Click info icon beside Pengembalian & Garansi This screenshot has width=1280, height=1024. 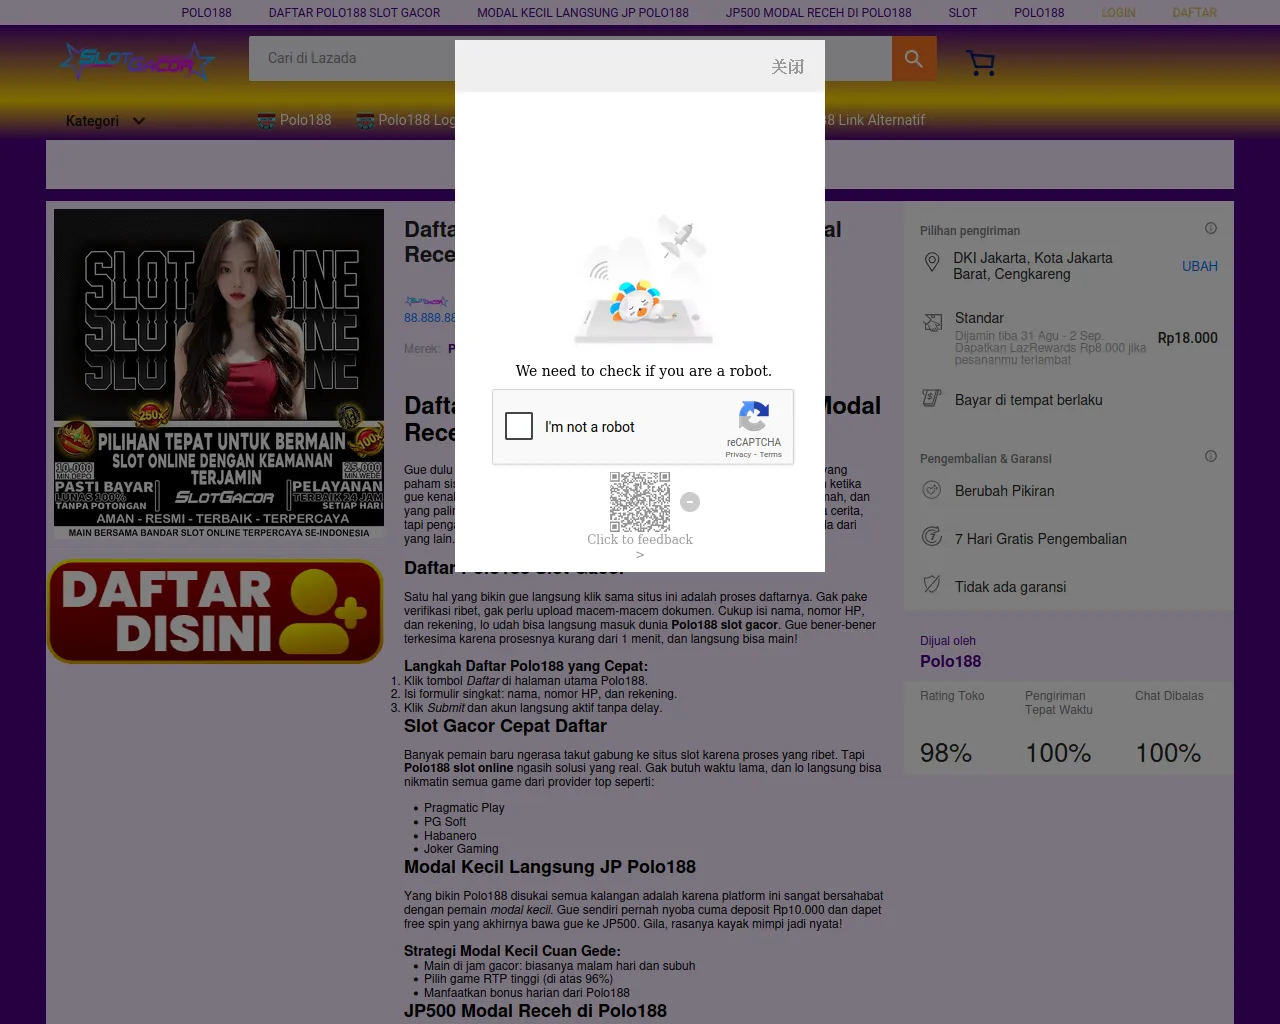(x=1211, y=456)
